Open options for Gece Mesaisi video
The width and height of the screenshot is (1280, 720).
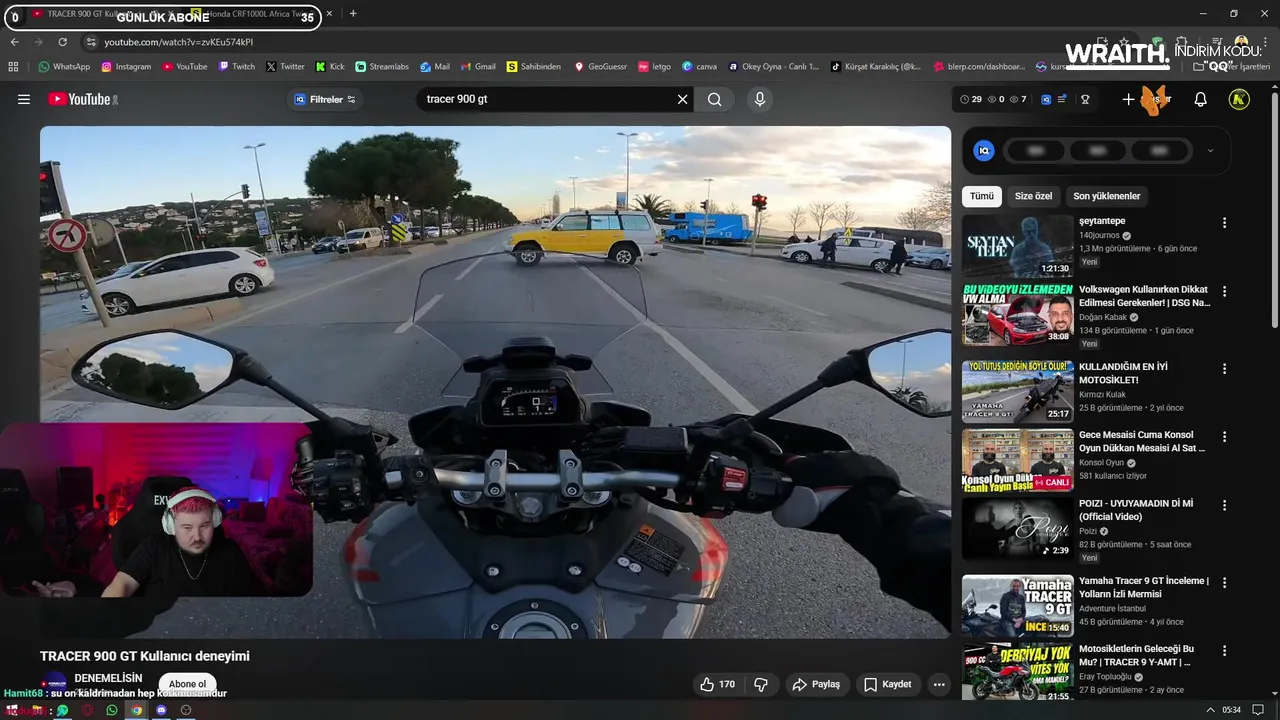pyautogui.click(x=1224, y=437)
